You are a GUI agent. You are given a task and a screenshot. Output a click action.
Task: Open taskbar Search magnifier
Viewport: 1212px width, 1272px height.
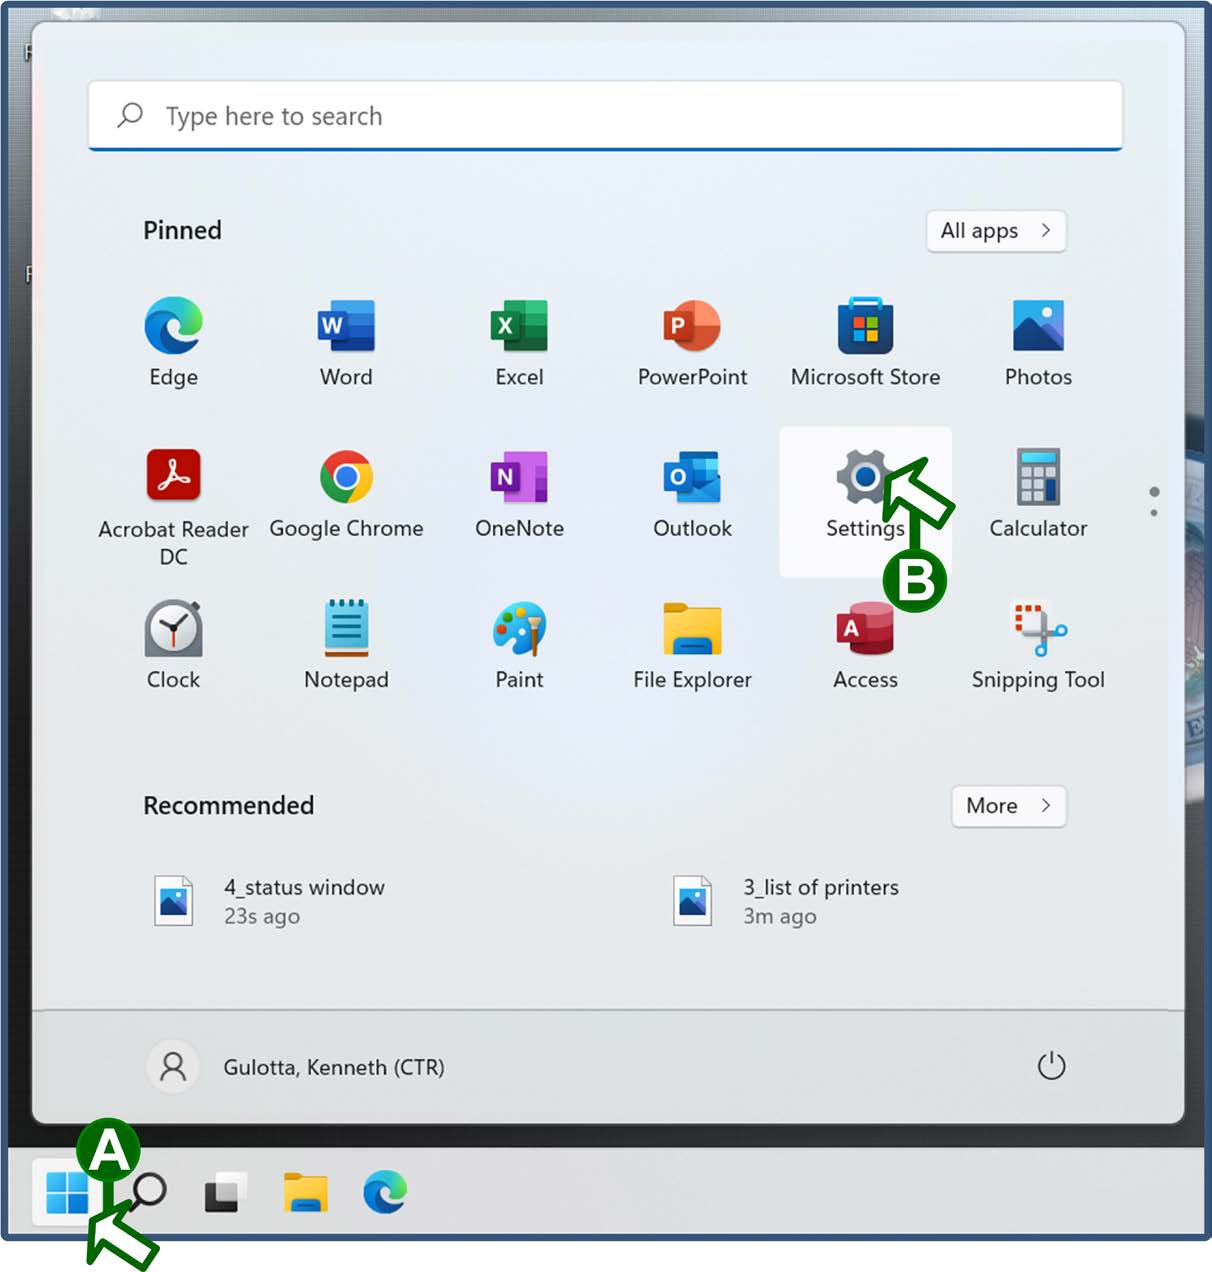tap(148, 1191)
